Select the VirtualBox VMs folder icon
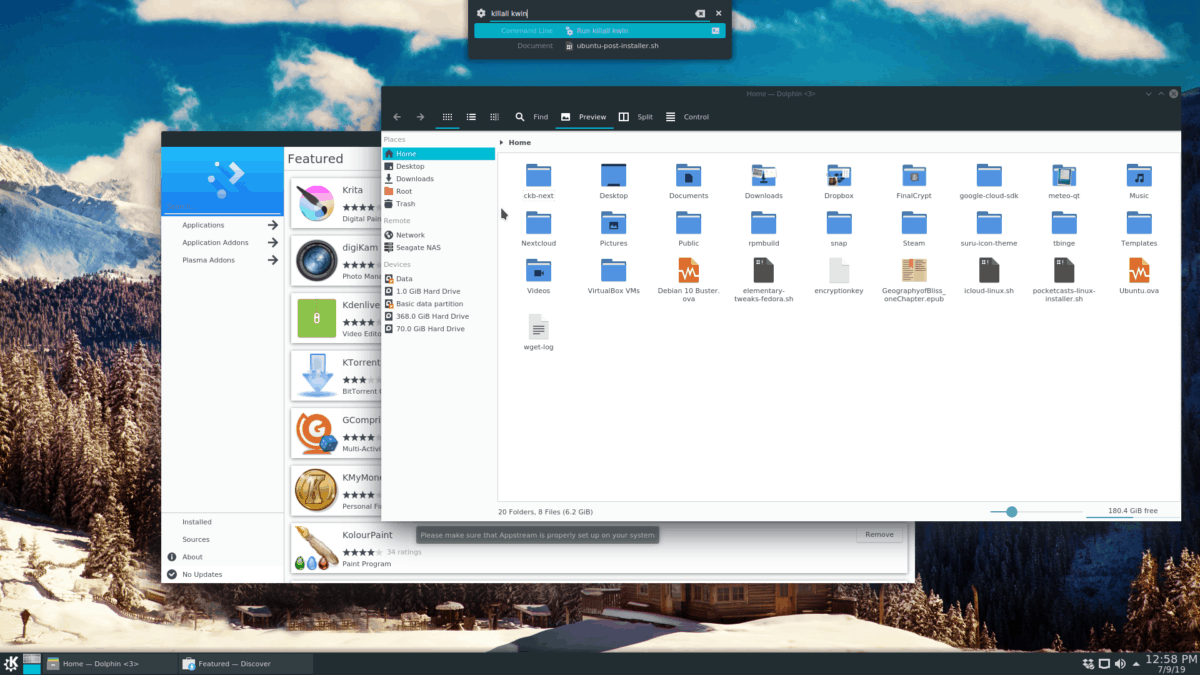 tap(613, 270)
